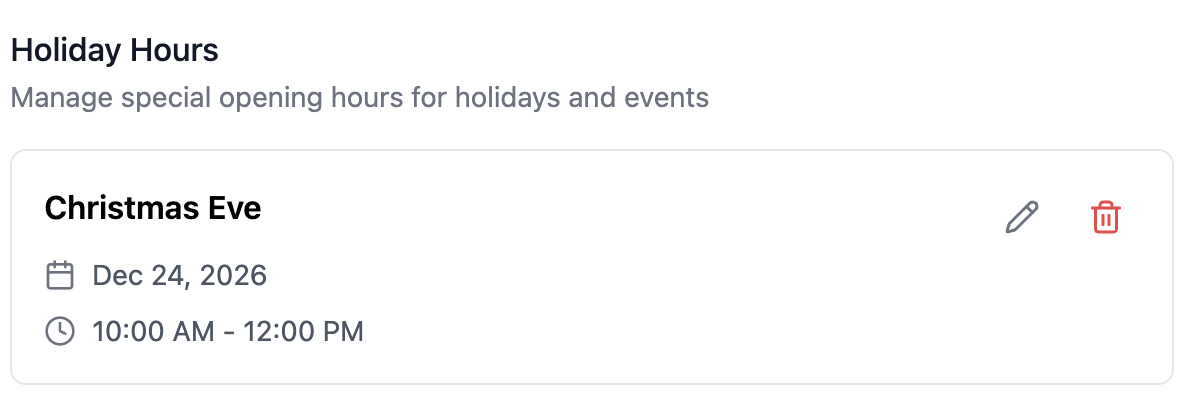Image resolution: width=1196 pixels, height=410 pixels.
Task: Delete the Christmas Eve entry
Action: point(1105,217)
